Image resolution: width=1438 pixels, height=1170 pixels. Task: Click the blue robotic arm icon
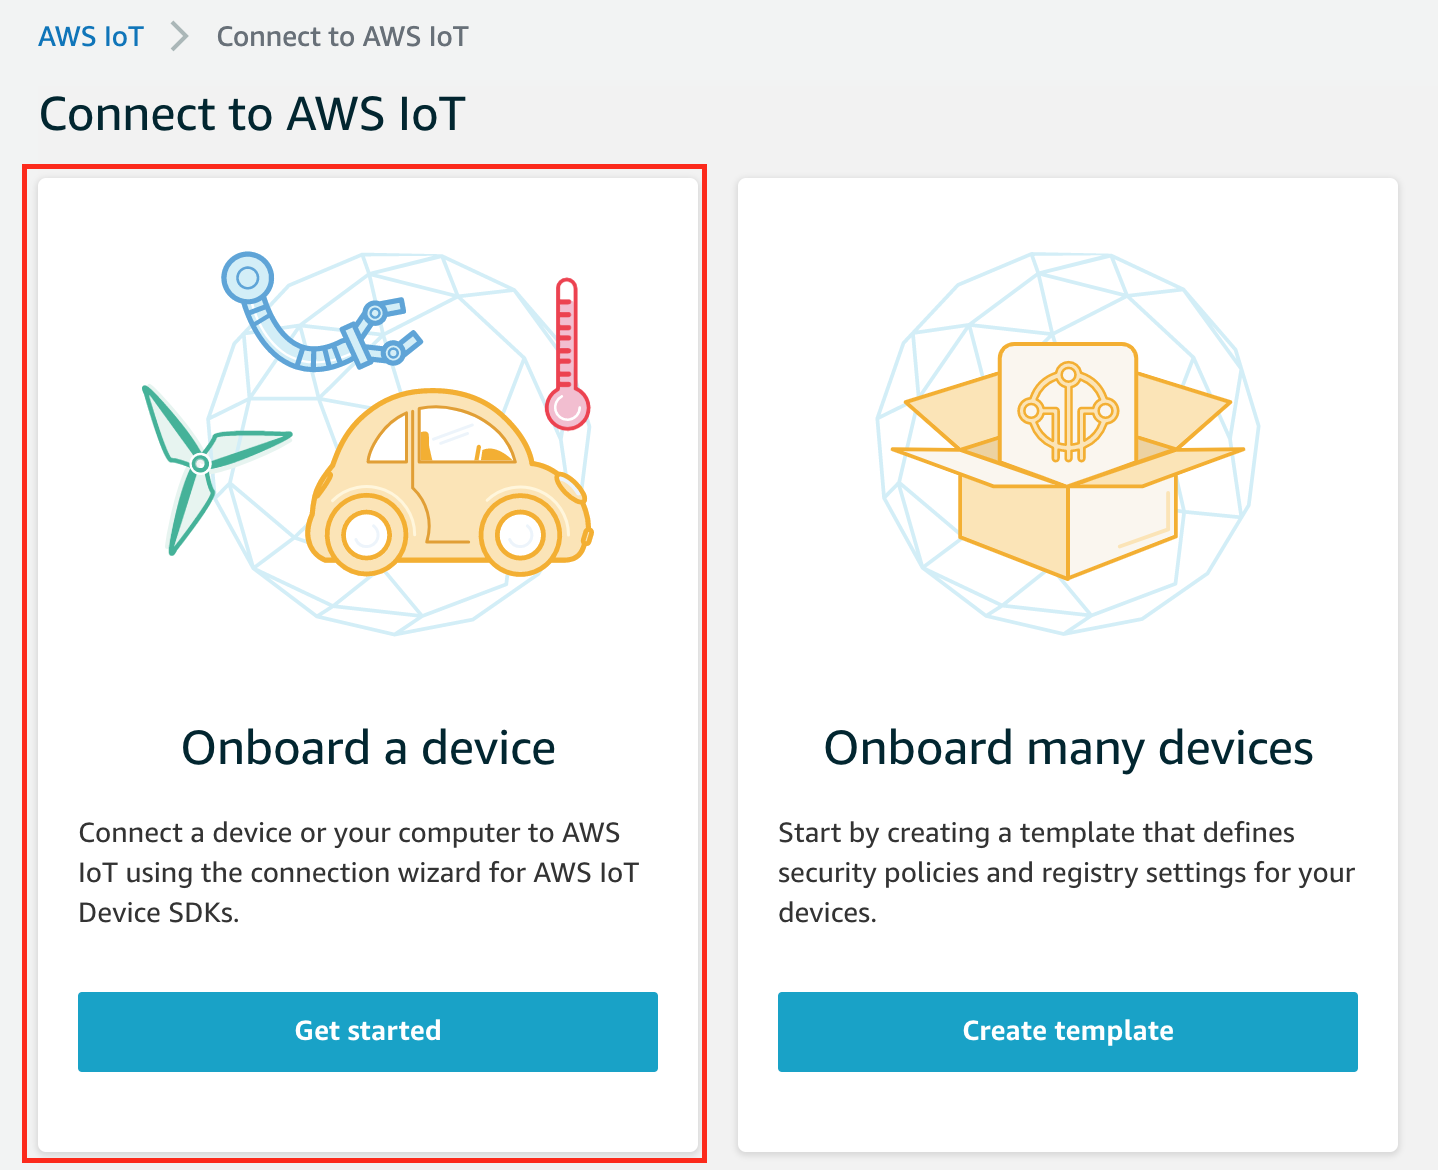318,311
